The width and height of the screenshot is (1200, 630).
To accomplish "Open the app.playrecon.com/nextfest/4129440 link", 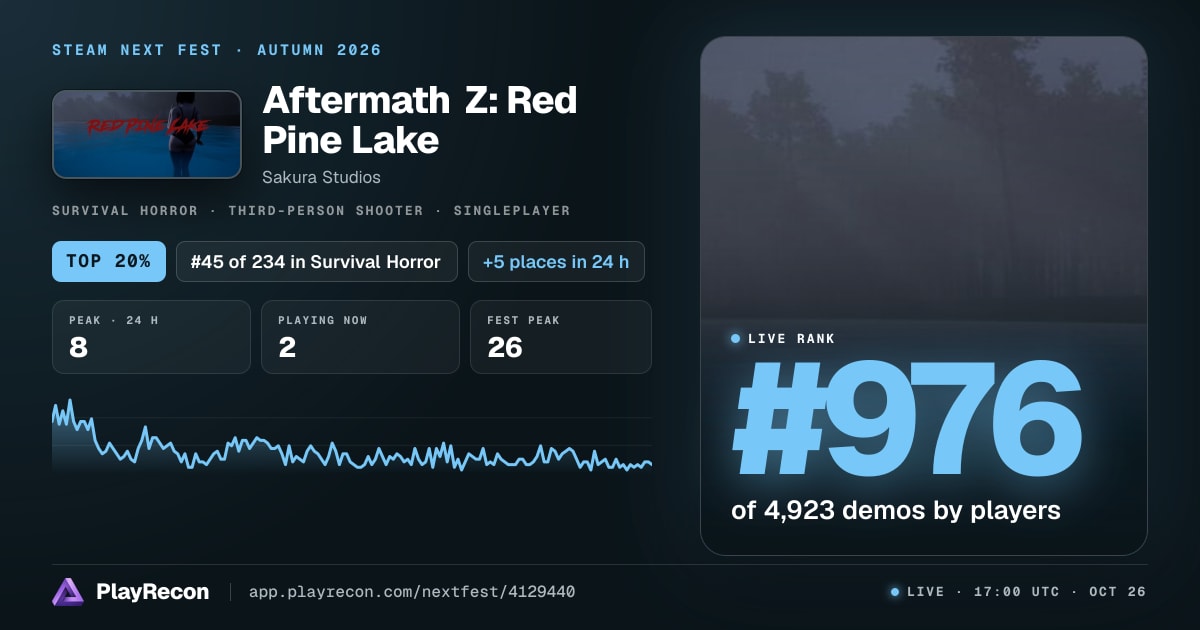I will pyautogui.click(x=412, y=592).
